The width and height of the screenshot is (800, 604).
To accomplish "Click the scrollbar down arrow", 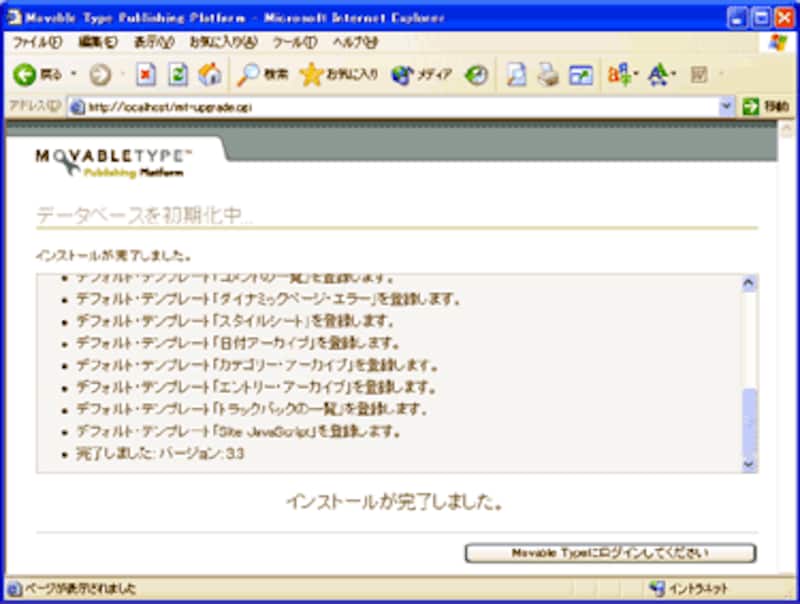I will tap(746, 463).
